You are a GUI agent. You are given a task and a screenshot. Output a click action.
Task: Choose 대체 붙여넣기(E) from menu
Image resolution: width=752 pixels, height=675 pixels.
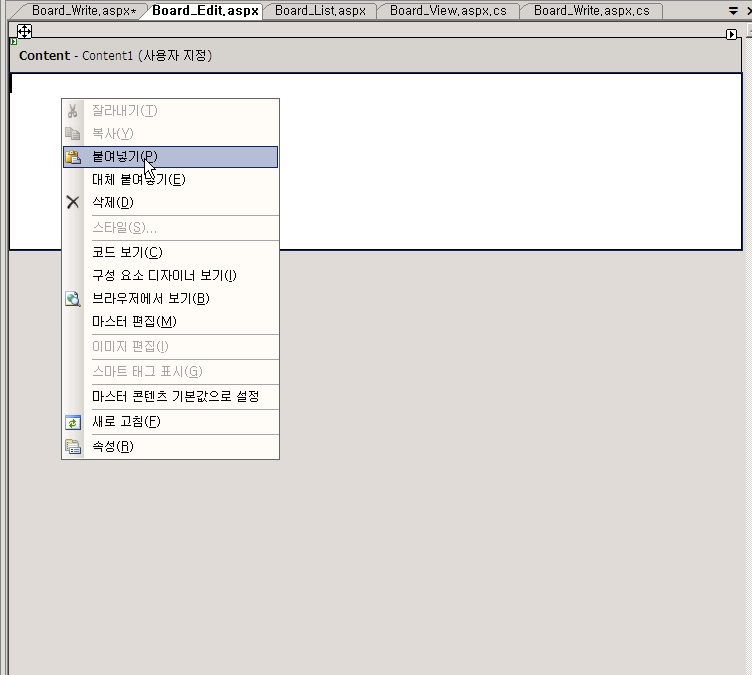170,179
